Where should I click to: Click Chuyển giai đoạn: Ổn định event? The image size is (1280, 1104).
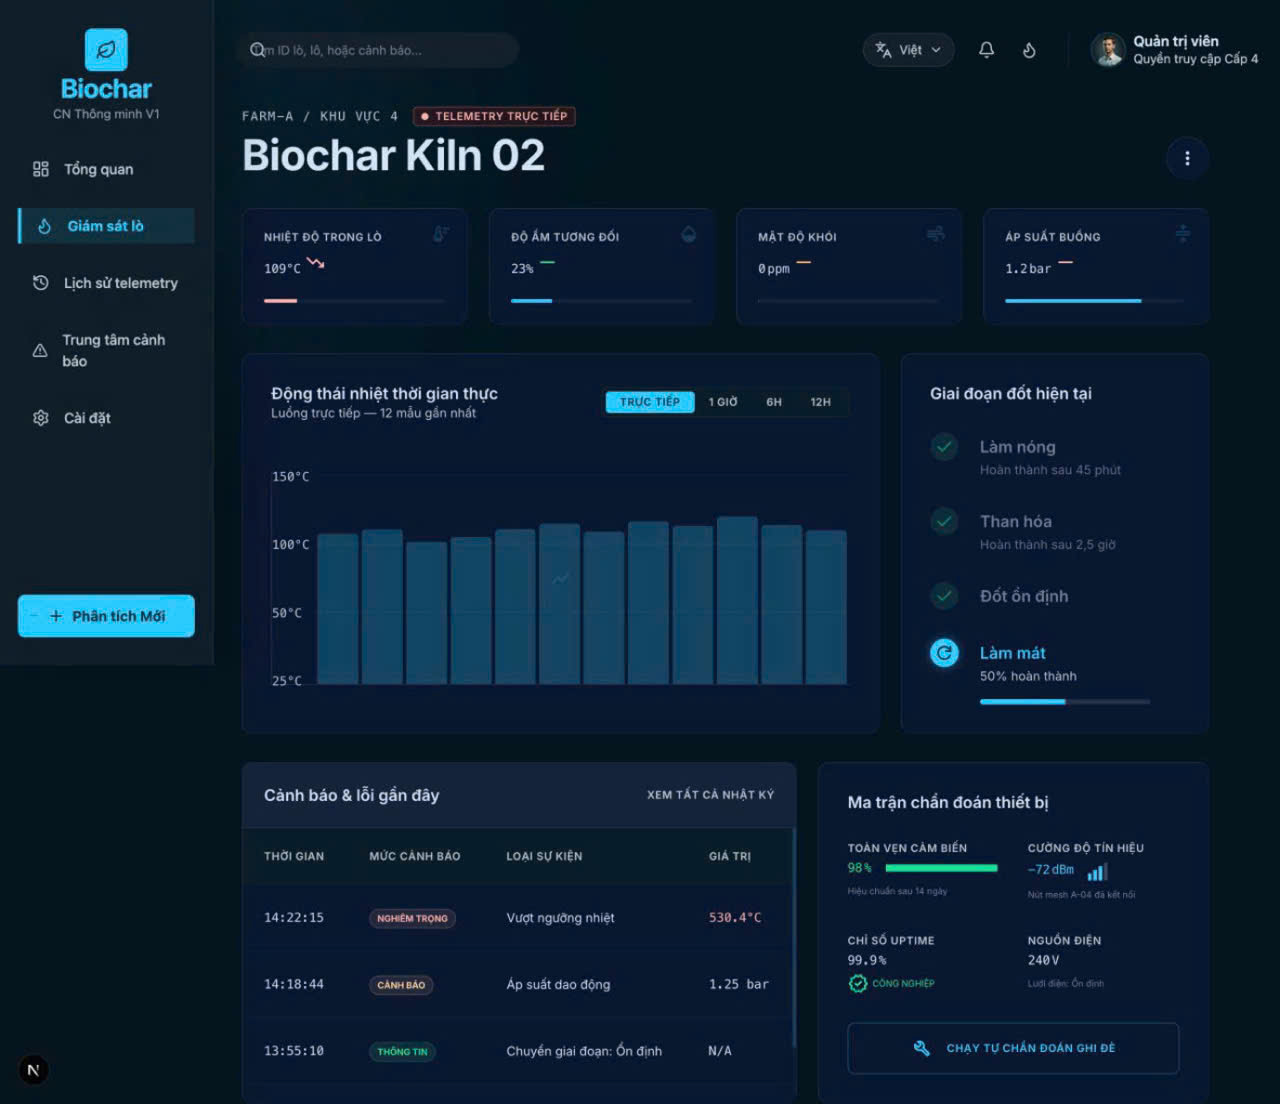584,1051
